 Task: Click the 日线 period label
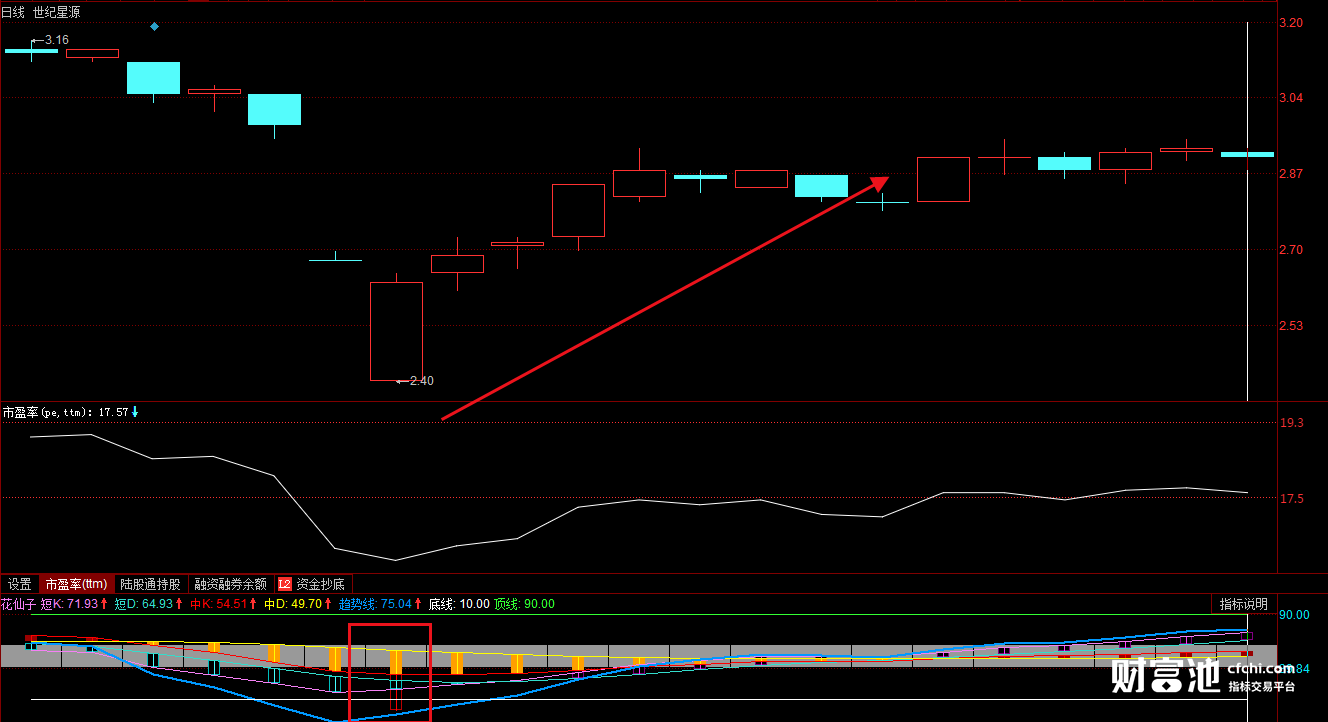coord(13,12)
